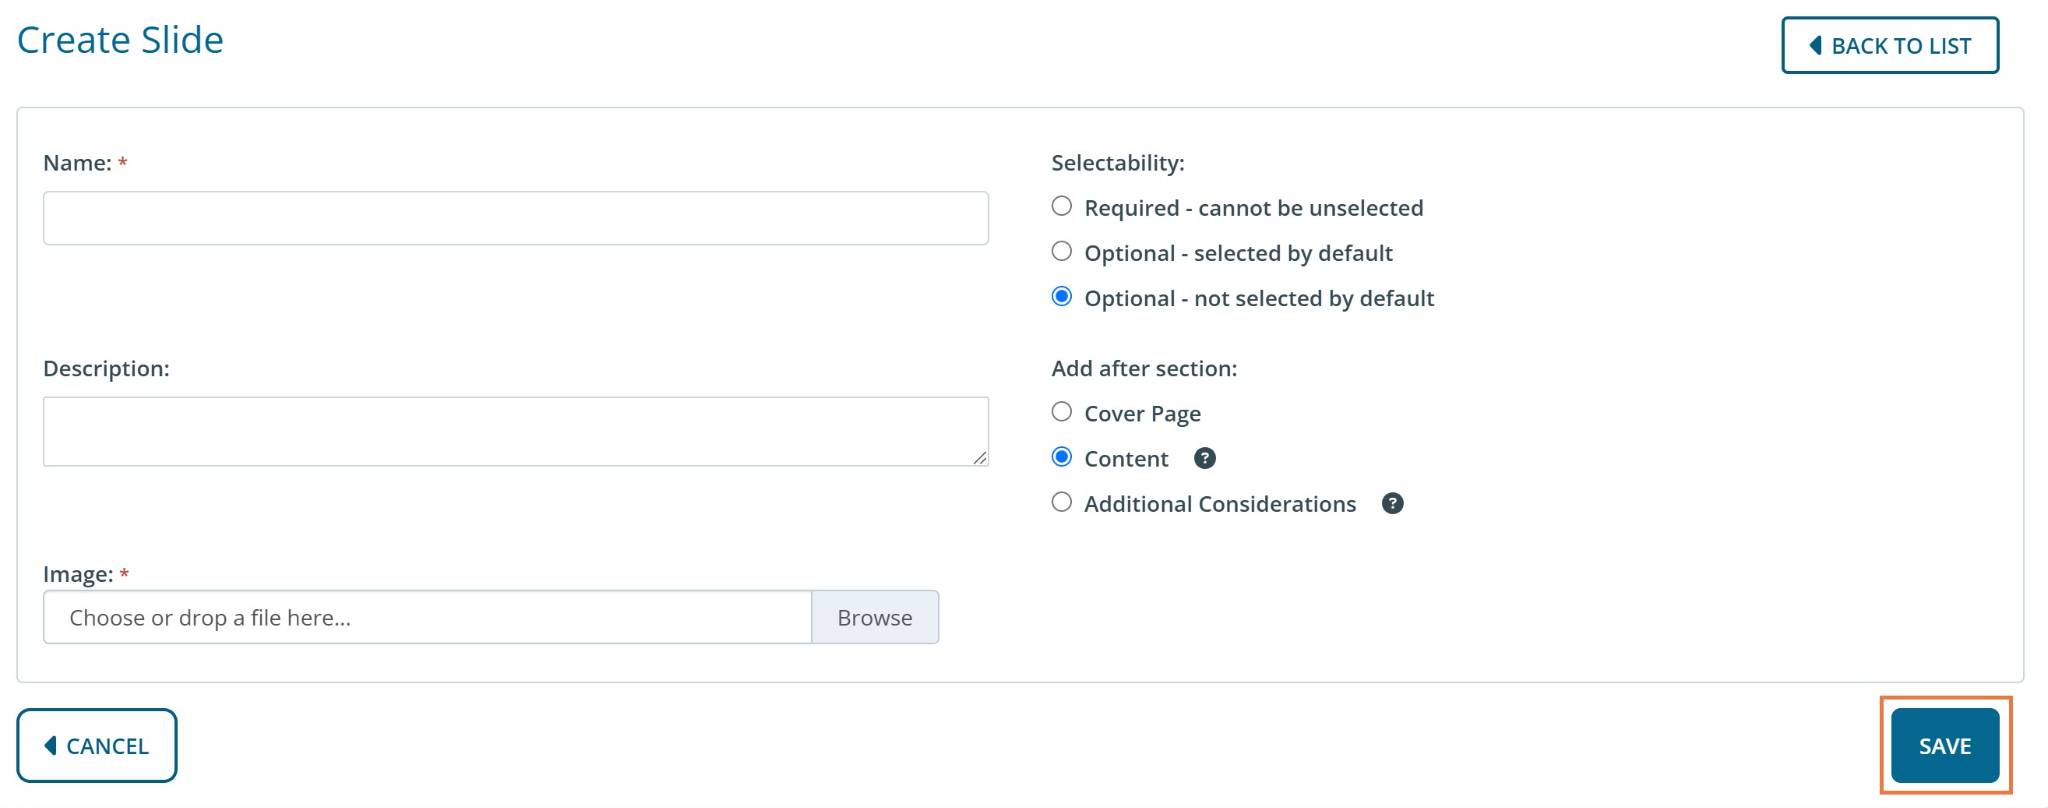Cancel slide creation
This screenshot has height=808, width=2048.
point(97,746)
